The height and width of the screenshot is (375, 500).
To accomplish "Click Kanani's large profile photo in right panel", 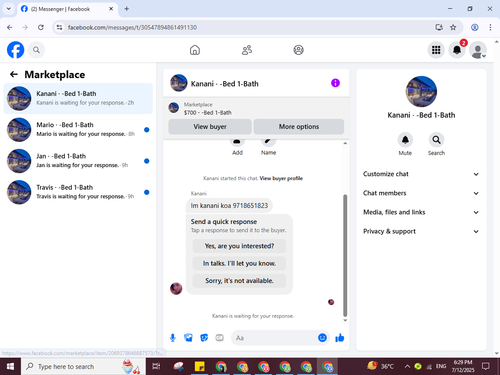I will [x=421, y=92].
